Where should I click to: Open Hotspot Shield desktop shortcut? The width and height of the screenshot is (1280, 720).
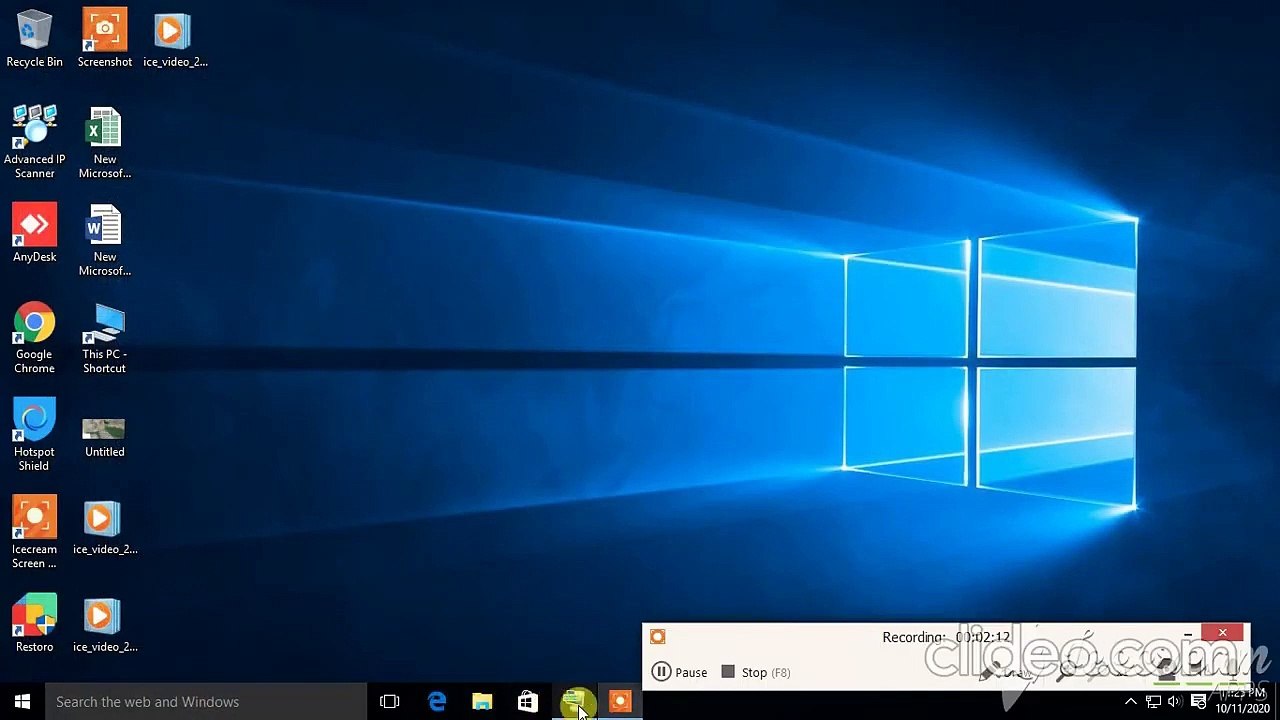(x=34, y=435)
